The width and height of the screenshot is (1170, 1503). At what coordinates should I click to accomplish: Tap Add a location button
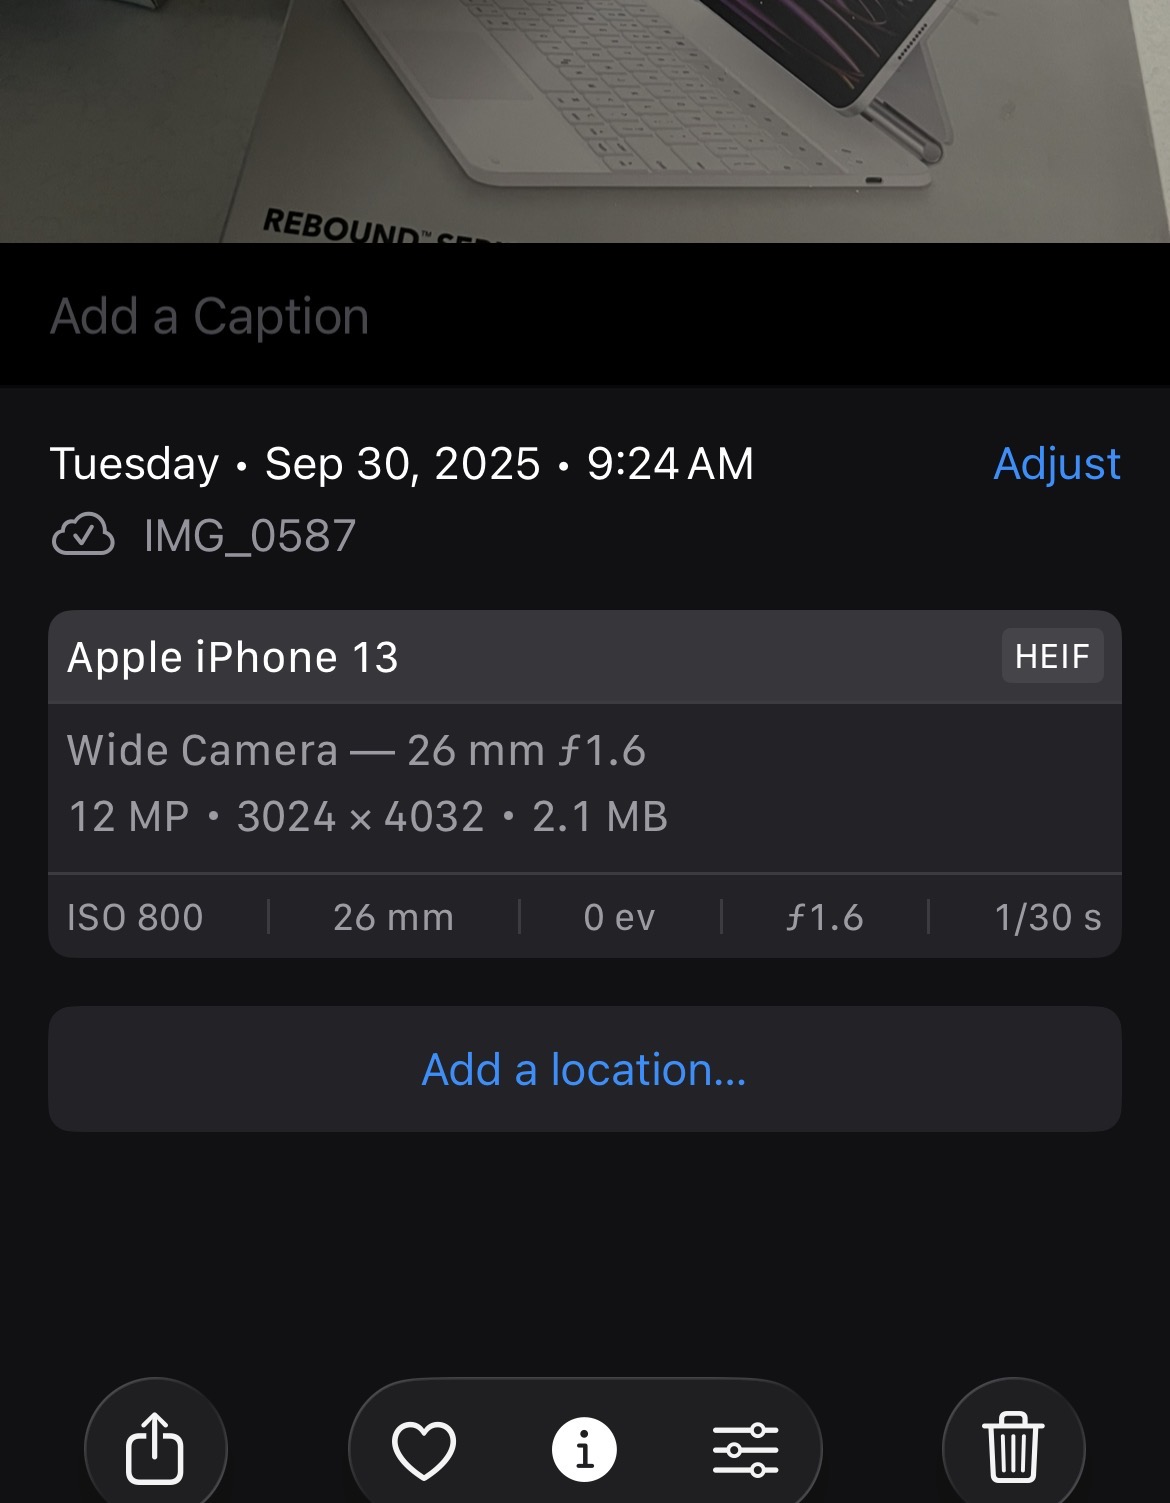click(585, 1069)
